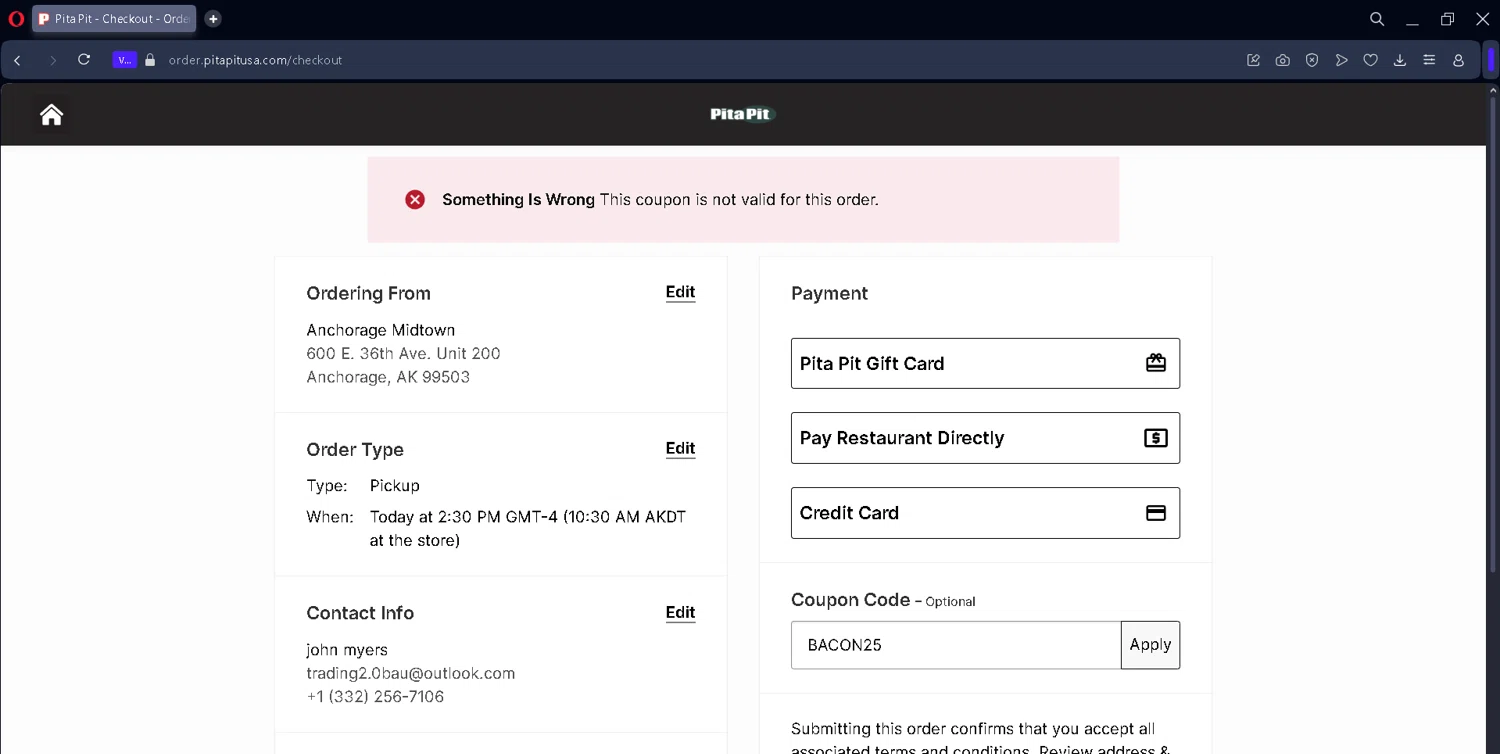Choose Credit Card payment
The height and width of the screenshot is (754, 1500).
(x=985, y=513)
